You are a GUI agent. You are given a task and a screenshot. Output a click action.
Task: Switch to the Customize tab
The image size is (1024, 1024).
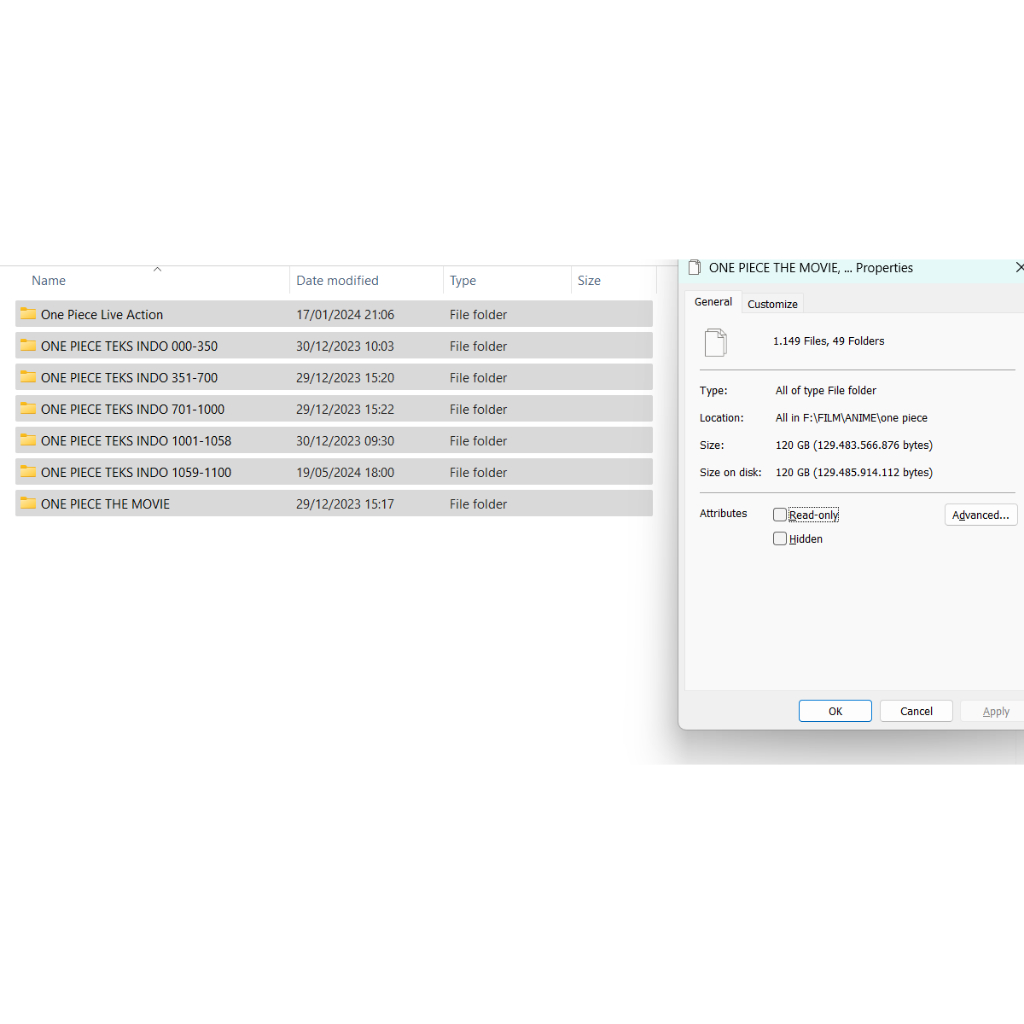(x=772, y=304)
